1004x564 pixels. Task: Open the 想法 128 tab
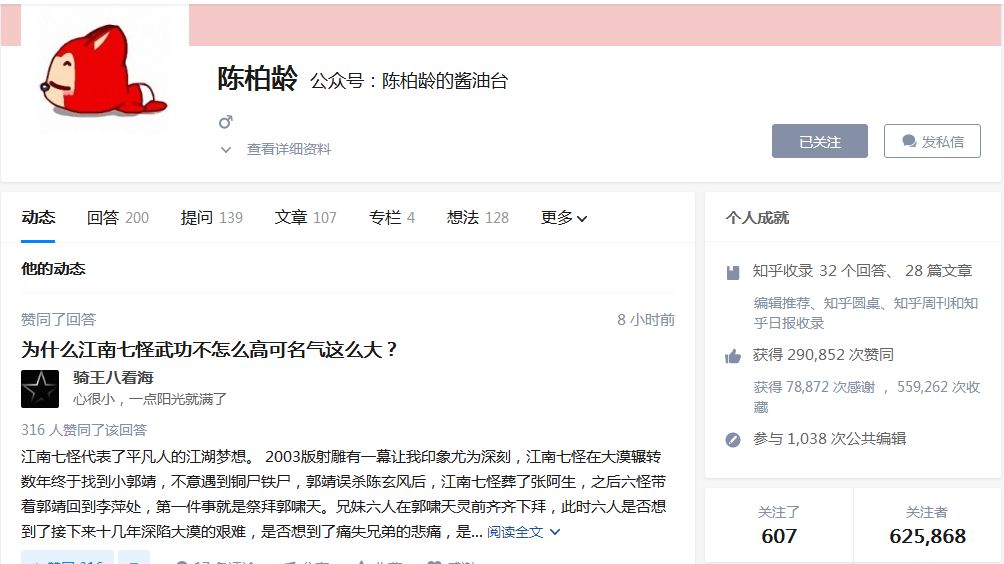(478, 218)
